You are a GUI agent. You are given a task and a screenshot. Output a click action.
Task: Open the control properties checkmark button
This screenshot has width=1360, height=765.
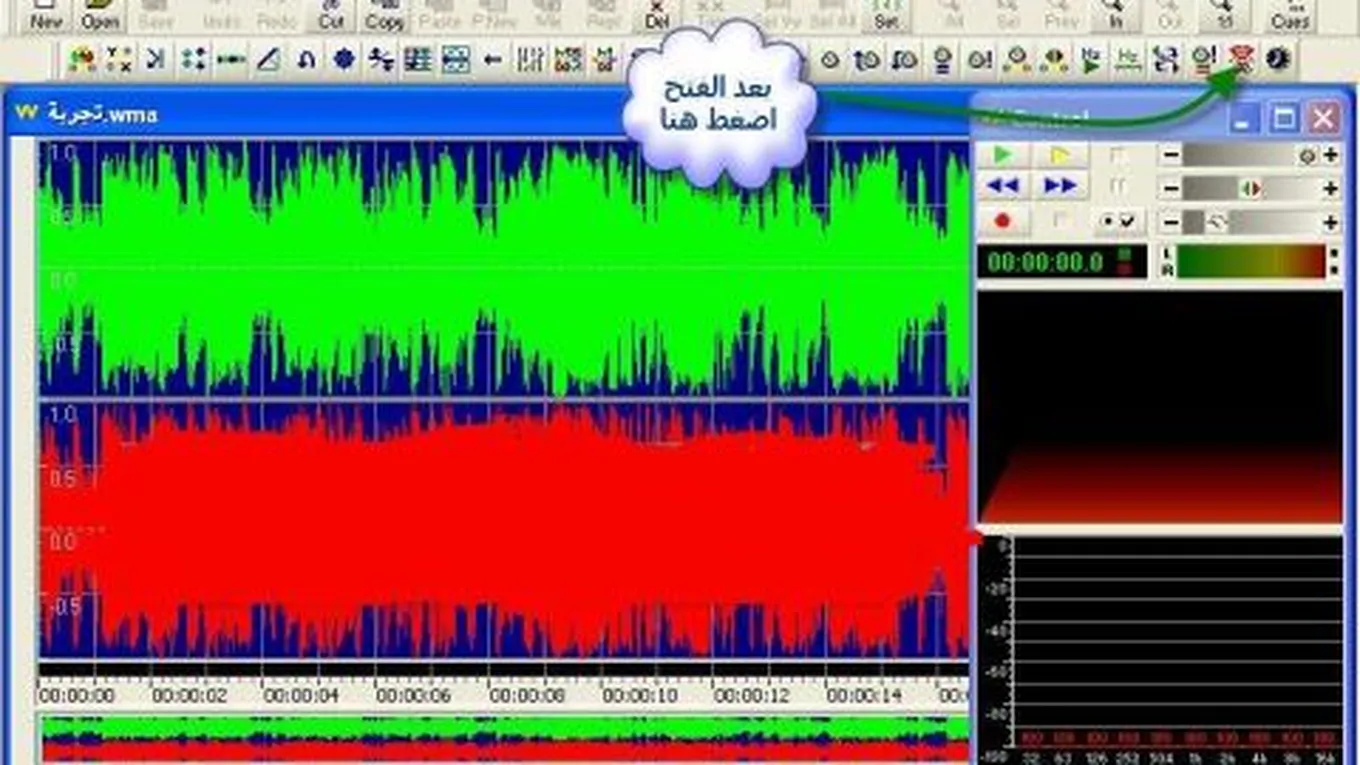(x=1119, y=221)
